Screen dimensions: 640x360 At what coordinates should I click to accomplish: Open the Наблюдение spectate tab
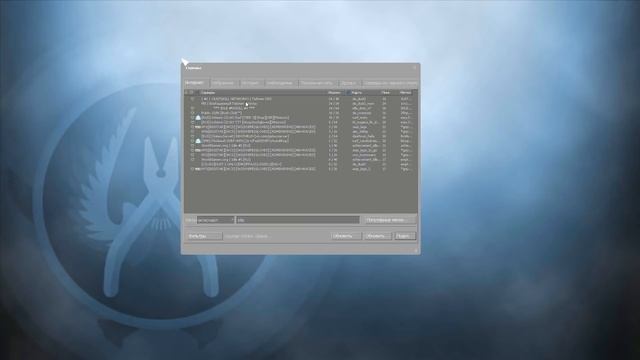pyautogui.click(x=281, y=83)
